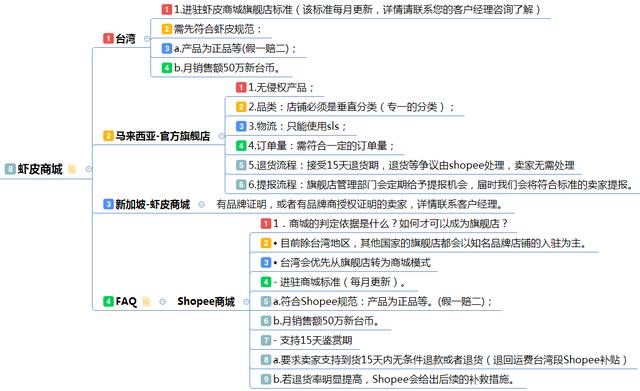Select topic b.若退货率明显提高
The width and height of the screenshot is (640, 391).
click(x=393, y=379)
